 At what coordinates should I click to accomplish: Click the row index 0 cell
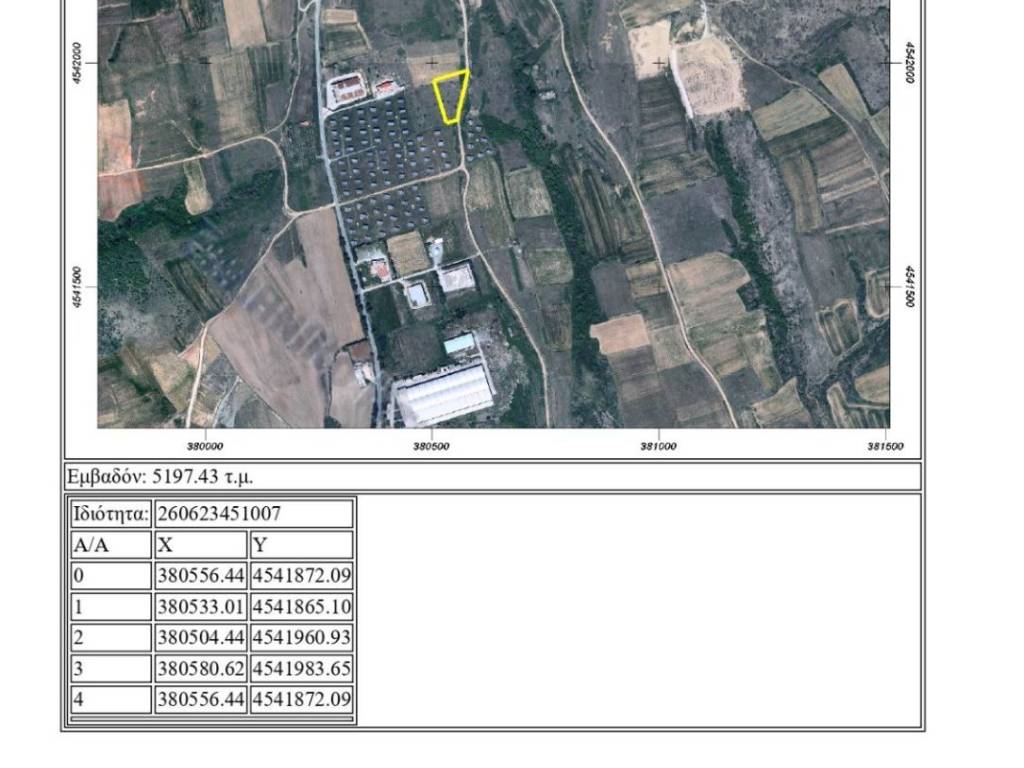coord(110,576)
